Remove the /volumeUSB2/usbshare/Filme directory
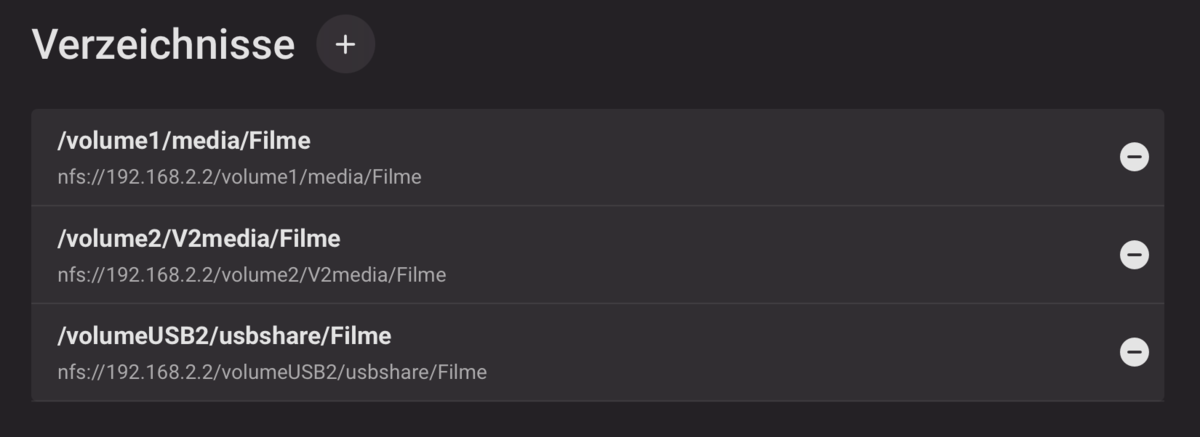This screenshot has height=437, width=1200. pos(1134,352)
